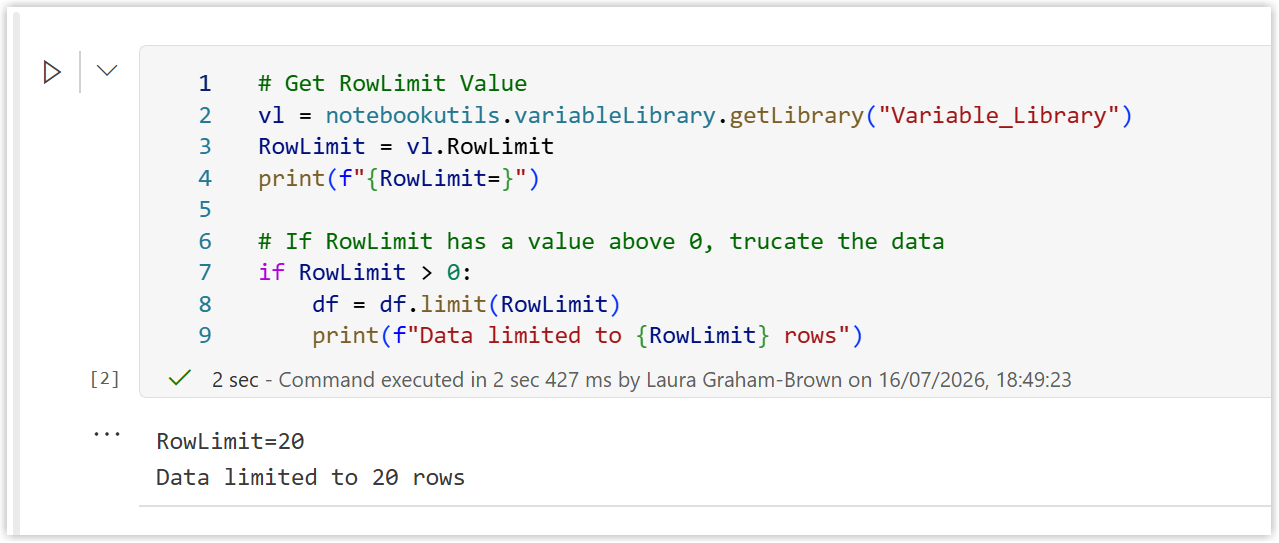Open the output ellipsis menu beside RowLimit=20
This screenshot has height=543, width=1279.
106,436
